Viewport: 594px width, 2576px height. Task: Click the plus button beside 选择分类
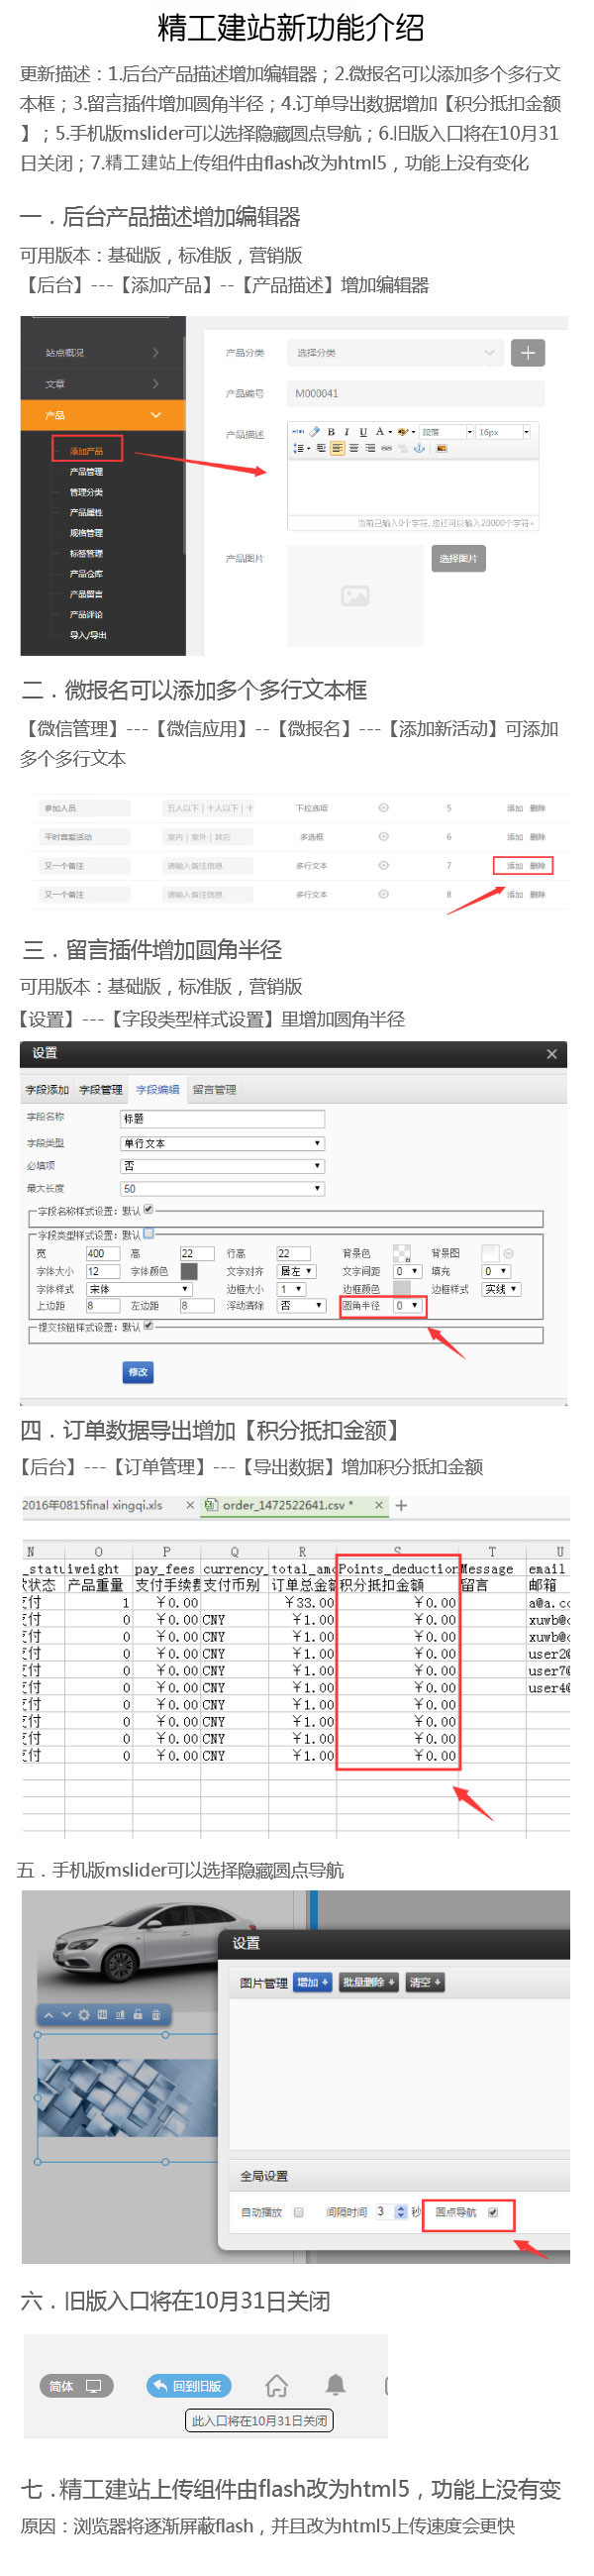click(x=527, y=353)
